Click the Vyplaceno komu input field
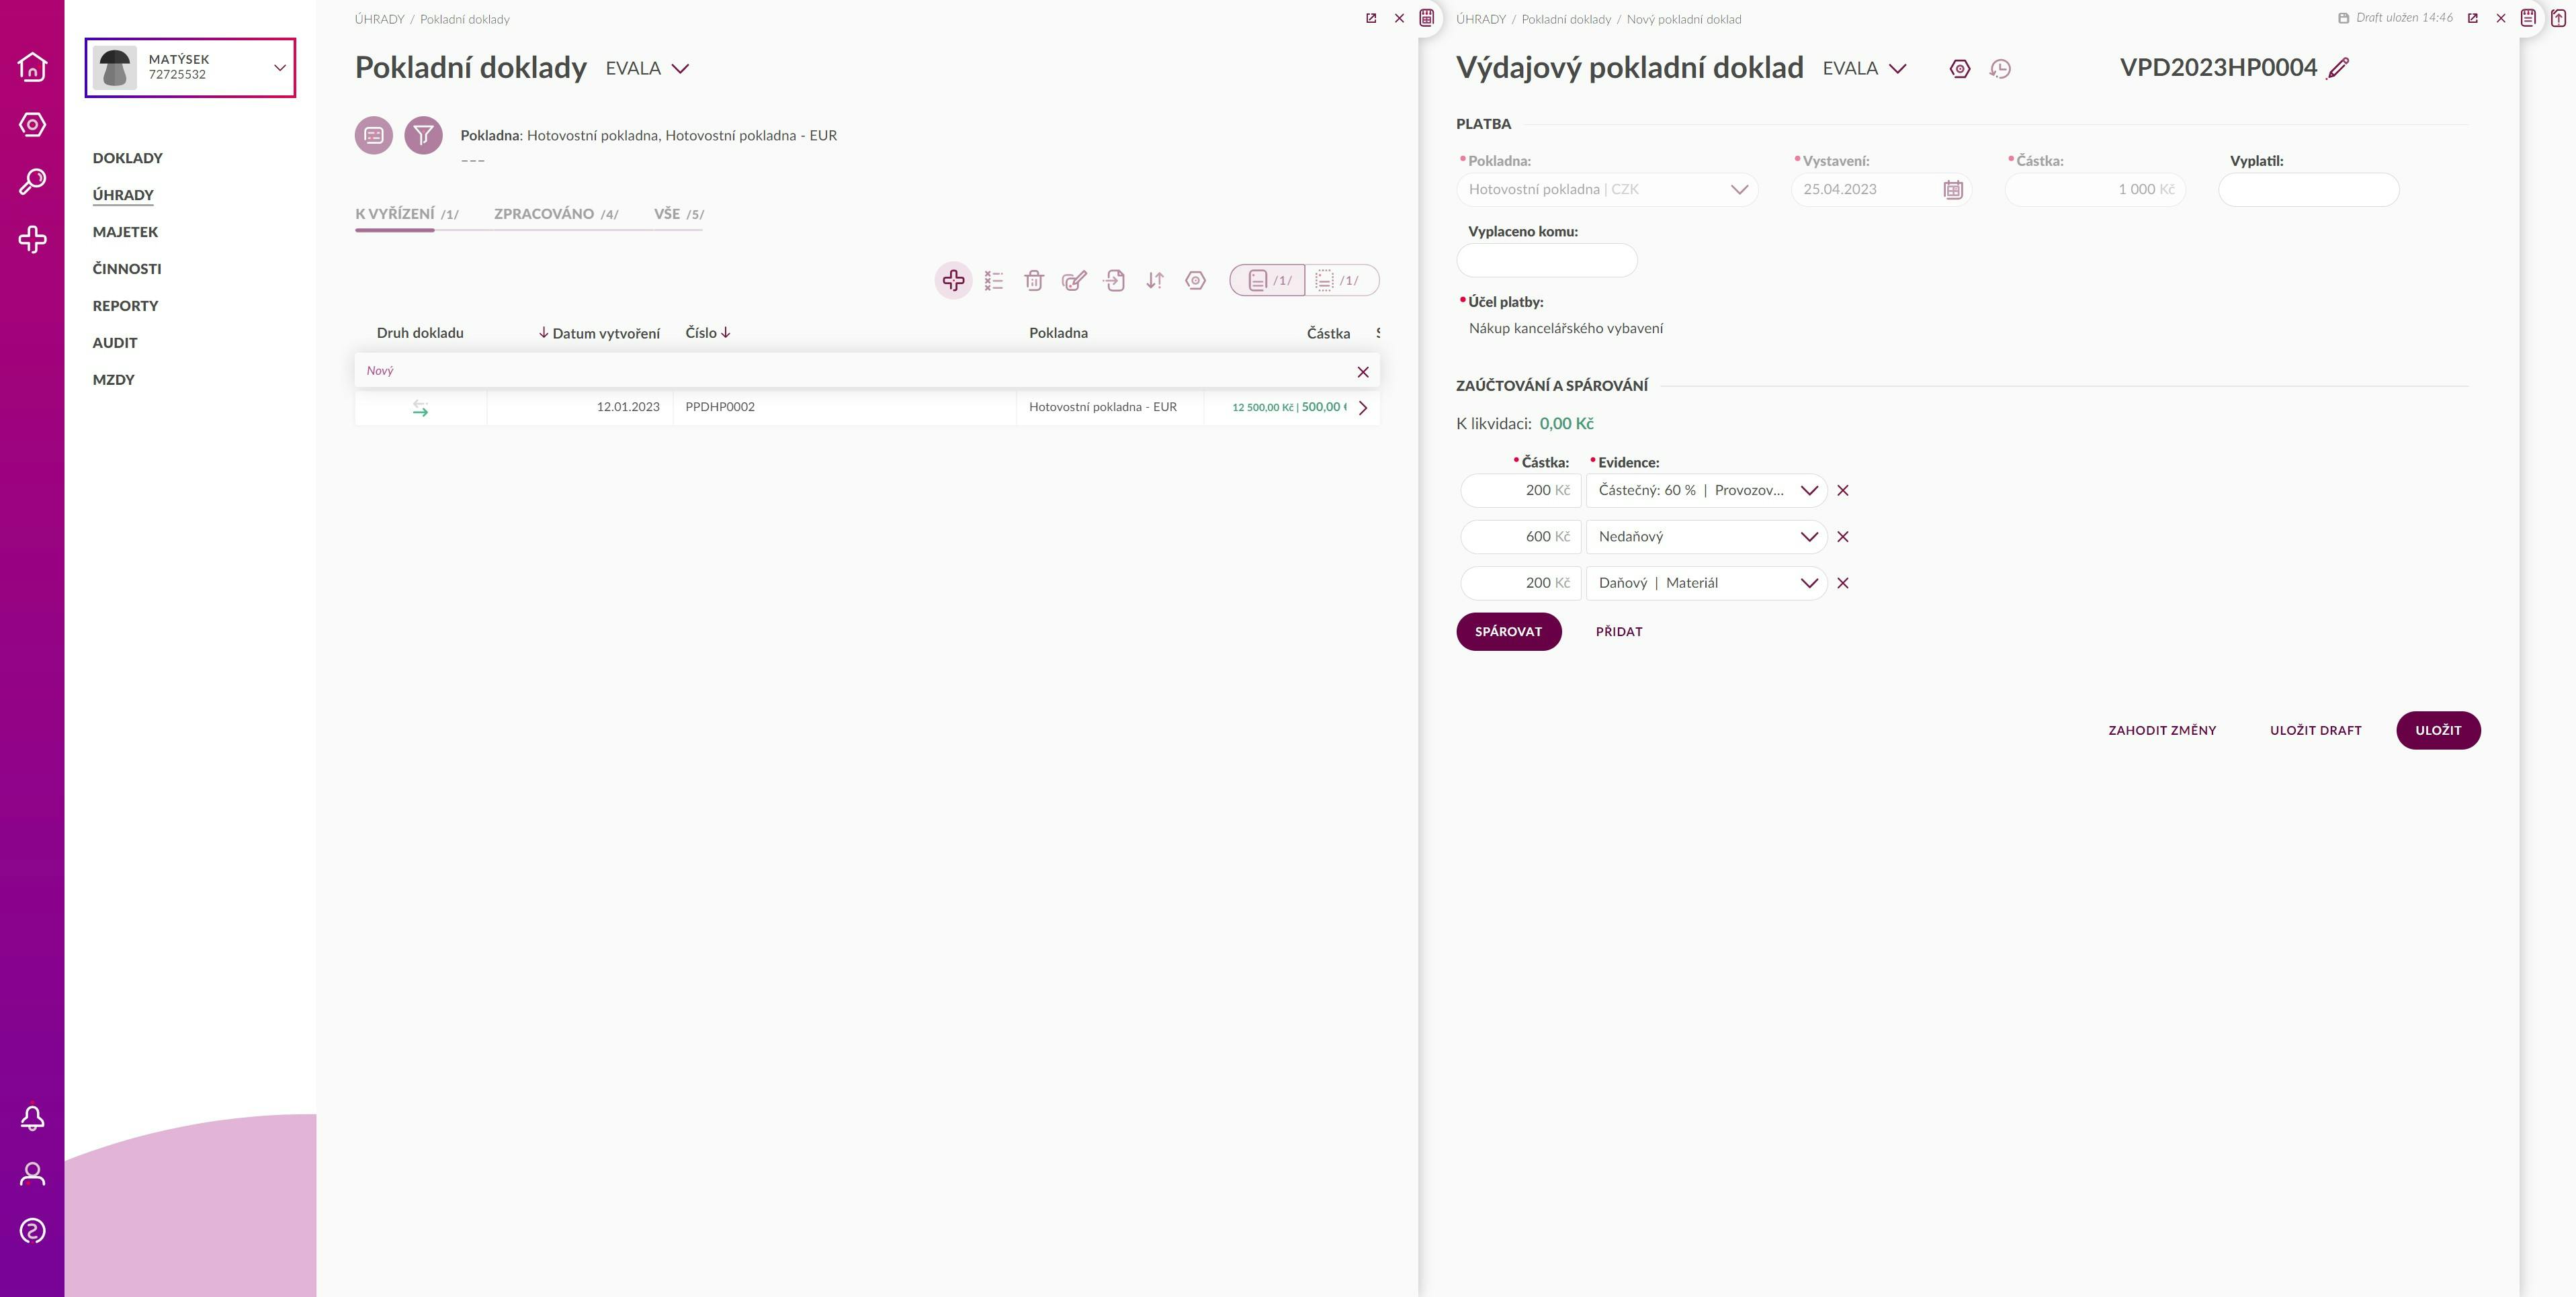Screen dimensions: 2576x1297 [1546, 261]
